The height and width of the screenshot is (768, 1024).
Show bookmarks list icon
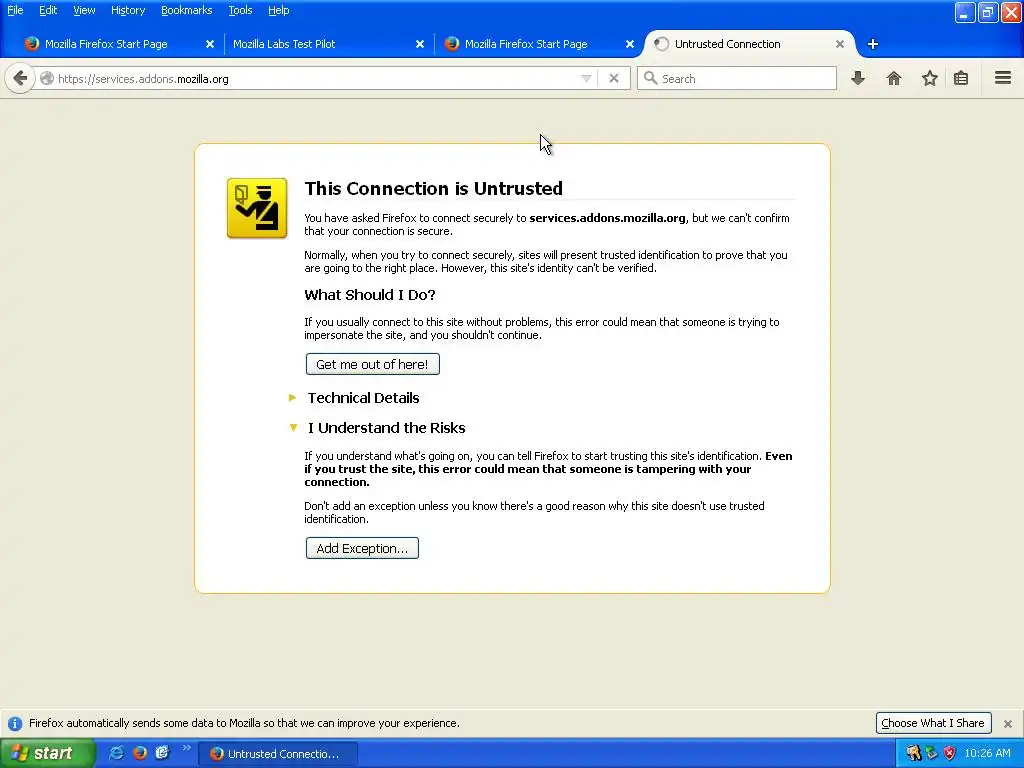click(961, 78)
